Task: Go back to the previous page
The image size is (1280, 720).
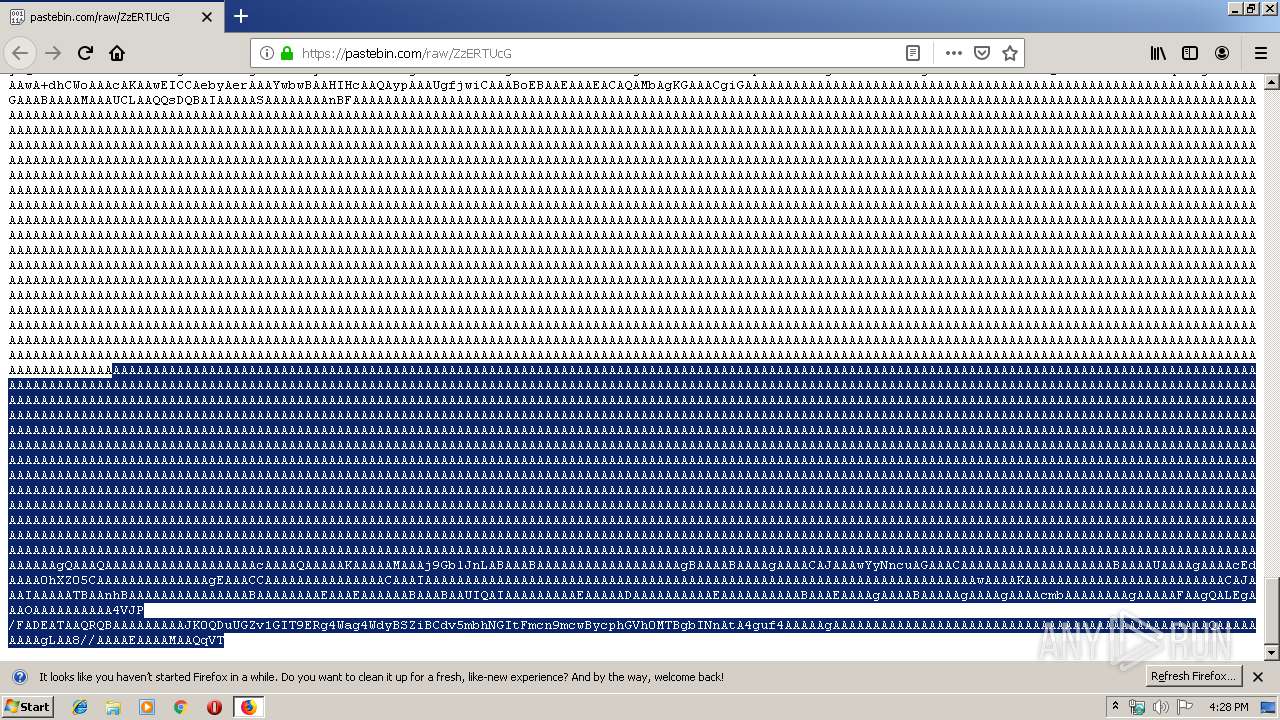Action: [20, 53]
